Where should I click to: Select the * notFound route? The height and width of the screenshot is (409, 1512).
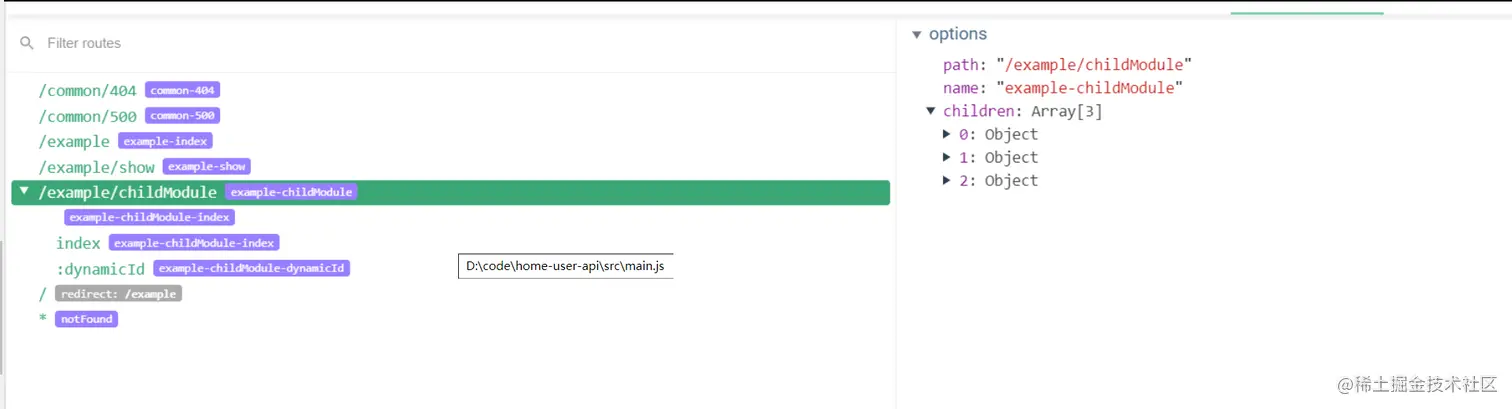pos(86,319)
